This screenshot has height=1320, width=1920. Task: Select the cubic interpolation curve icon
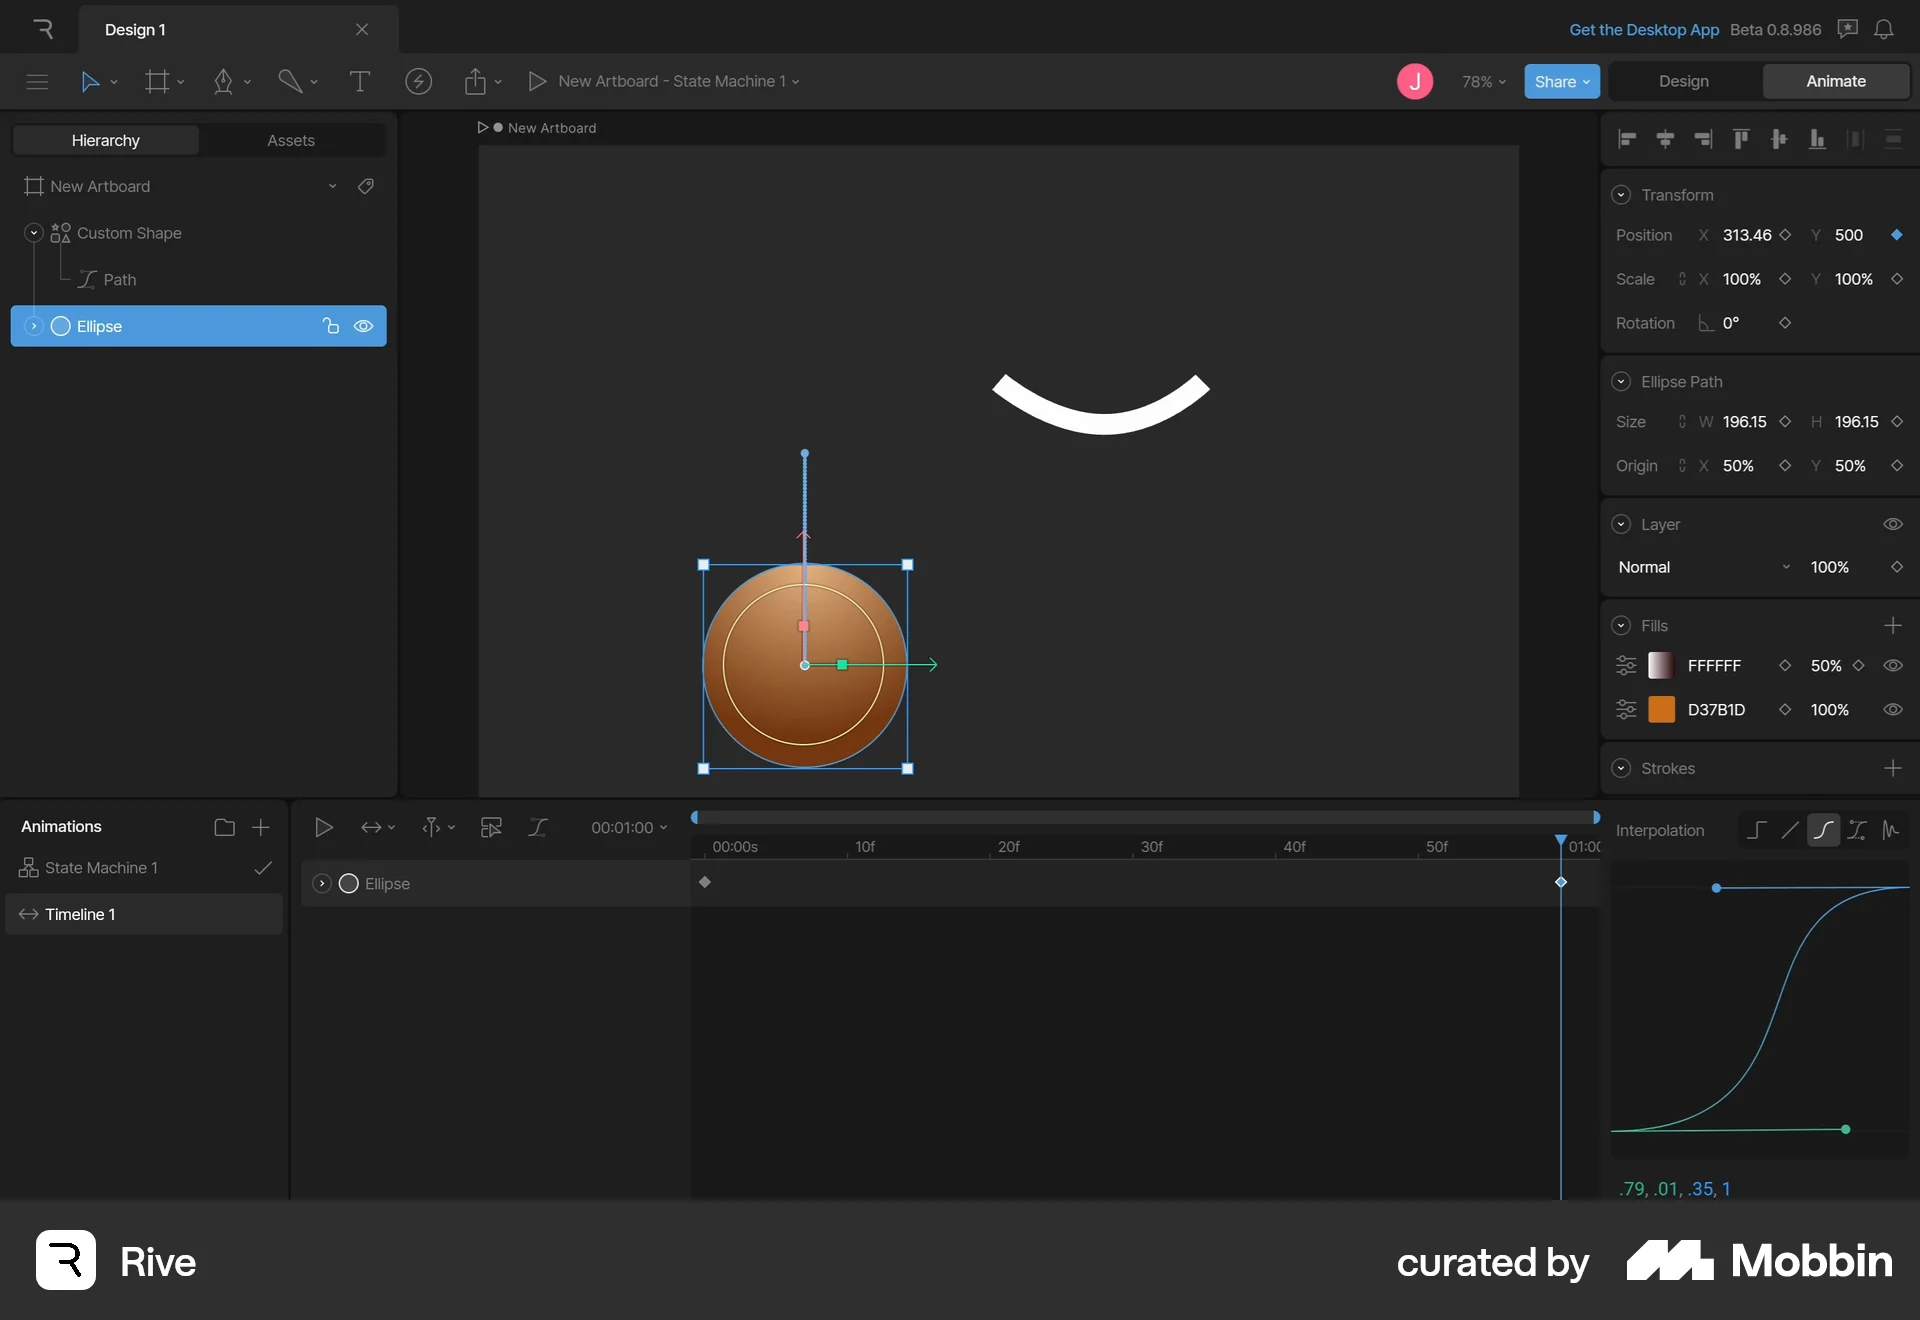(1823, 830)
